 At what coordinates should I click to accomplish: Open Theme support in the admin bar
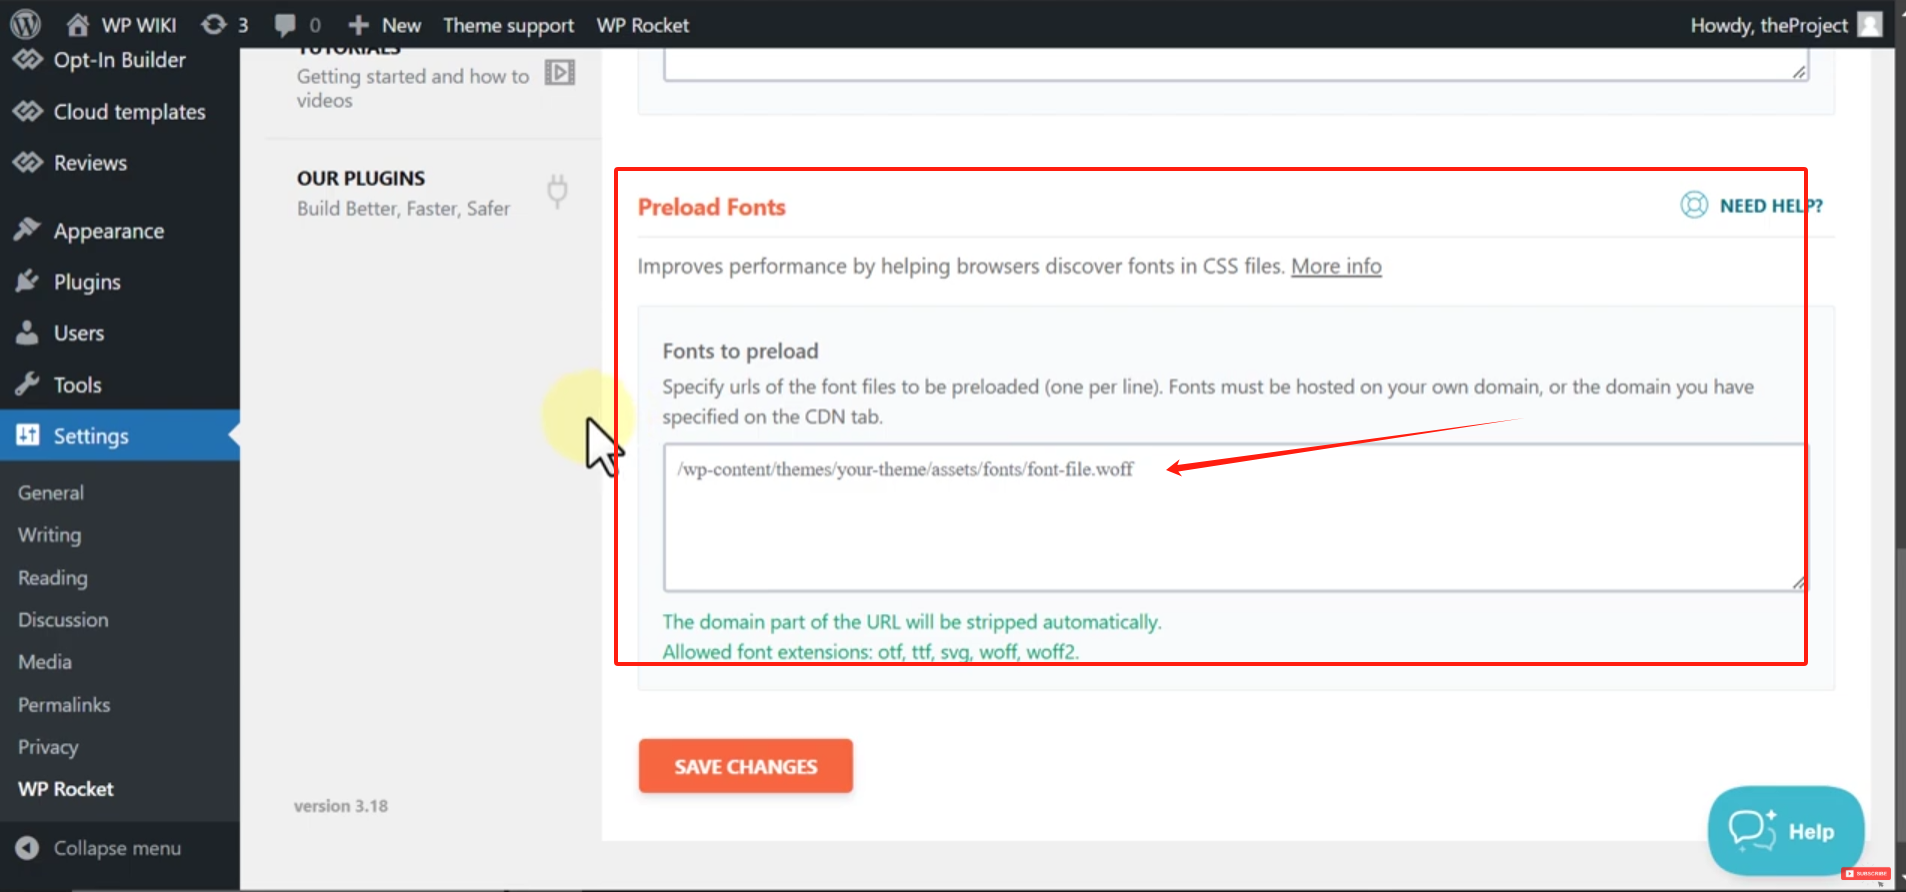508,24
